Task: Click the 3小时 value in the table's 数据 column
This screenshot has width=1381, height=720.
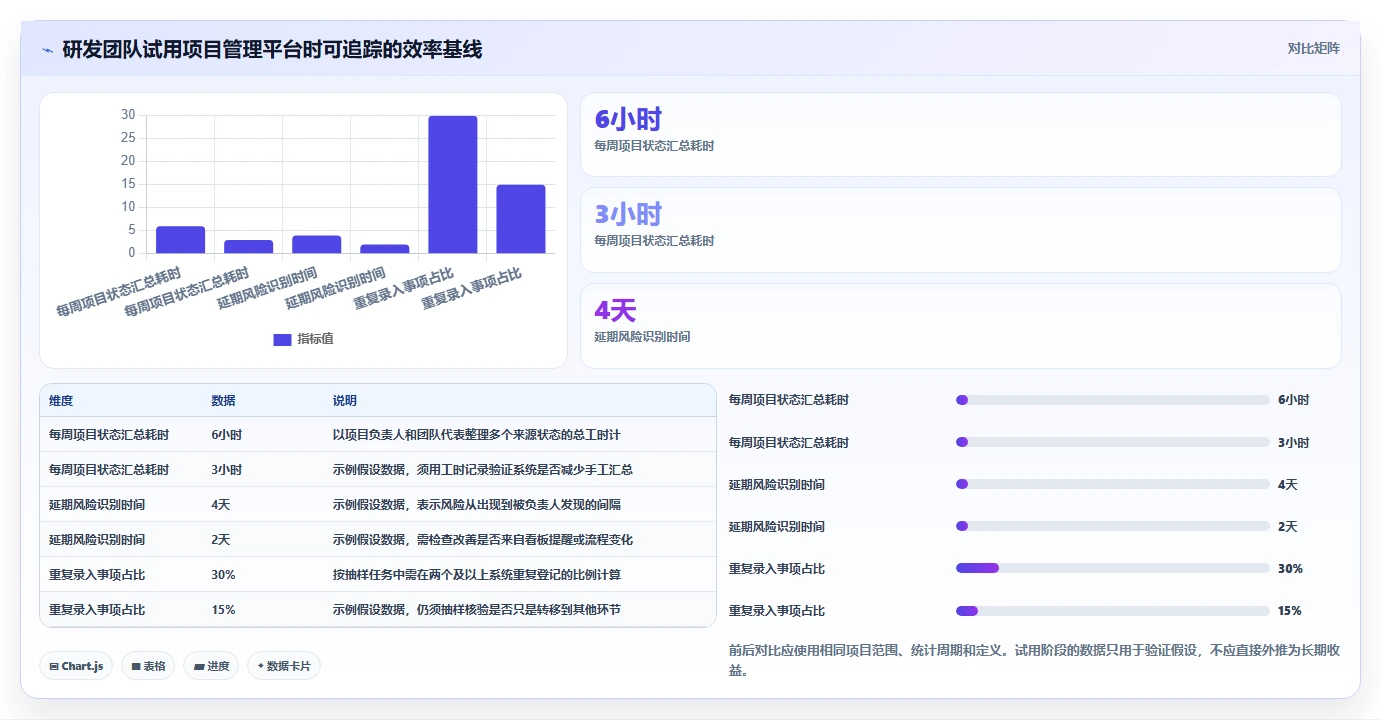Action: point(226,470)
